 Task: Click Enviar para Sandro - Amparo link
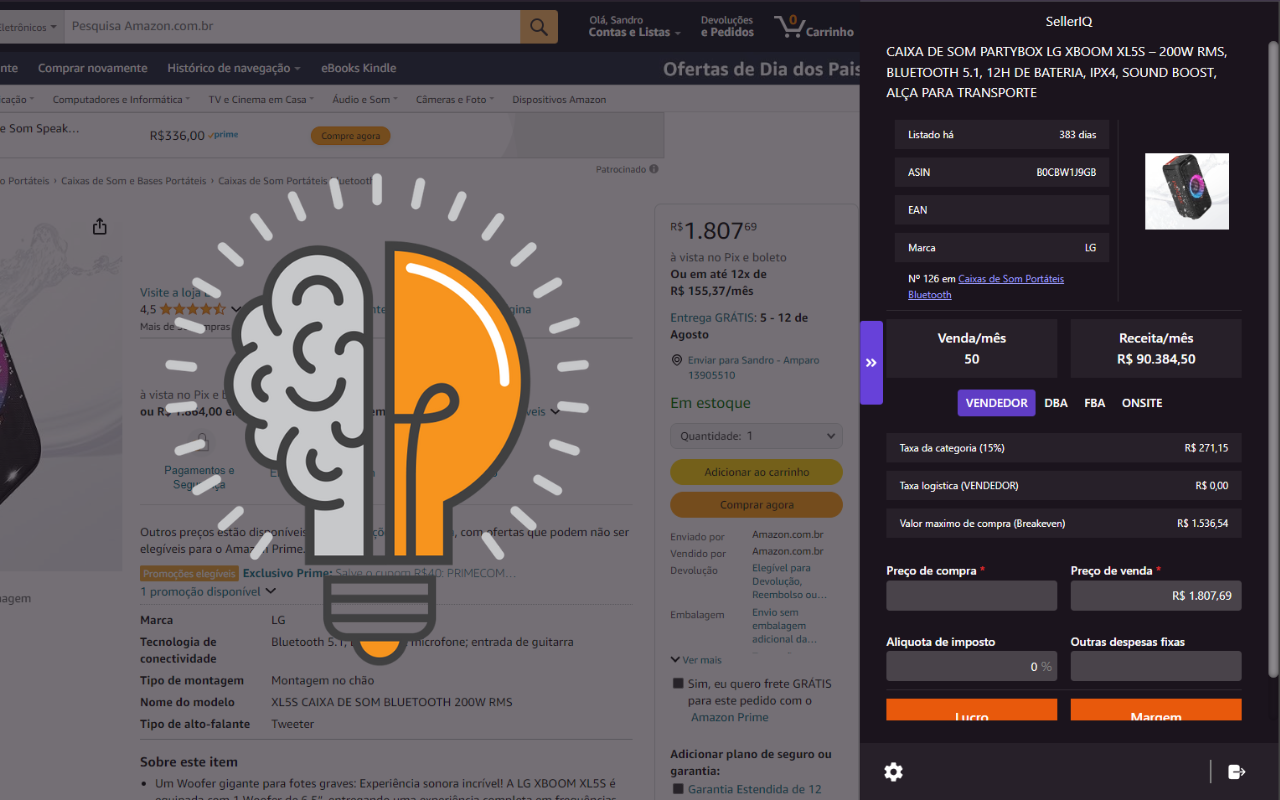[x=752, y=368]
